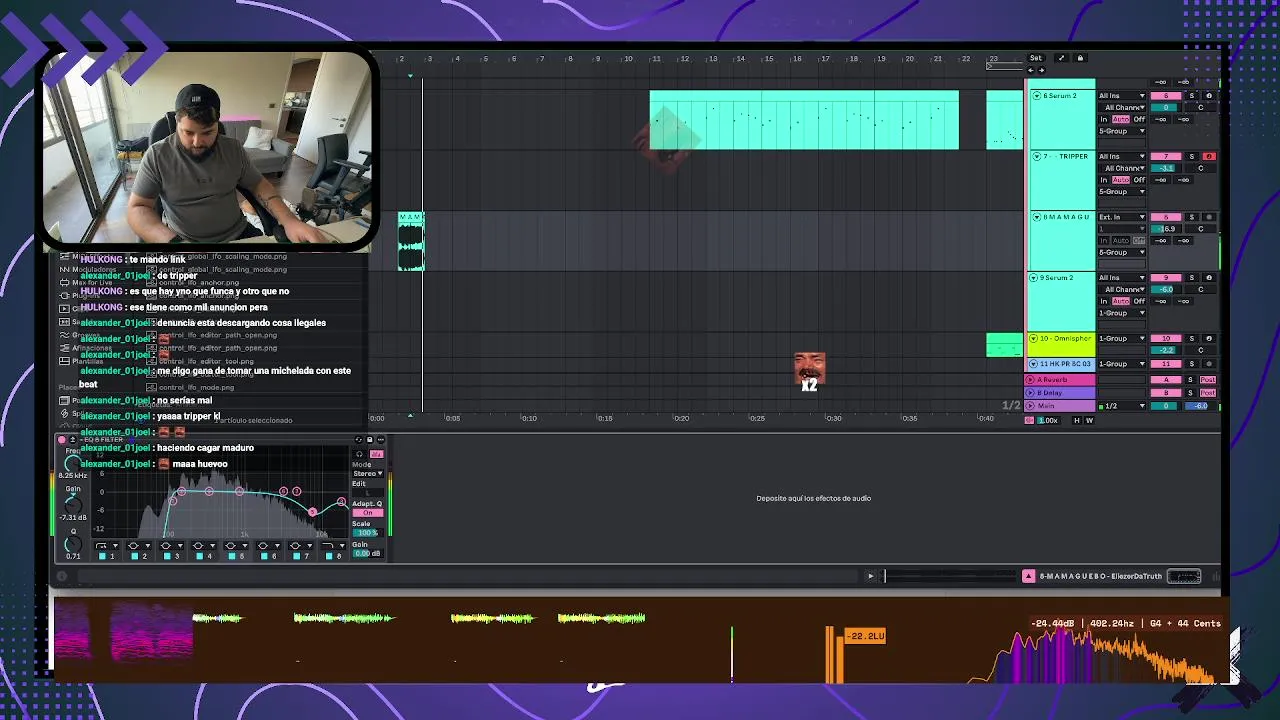Image resolution: width=1280 pixels, height=720 pixels.
Task: Click the 1.00x zoom value field
Action: click(x=1048, y=420)
